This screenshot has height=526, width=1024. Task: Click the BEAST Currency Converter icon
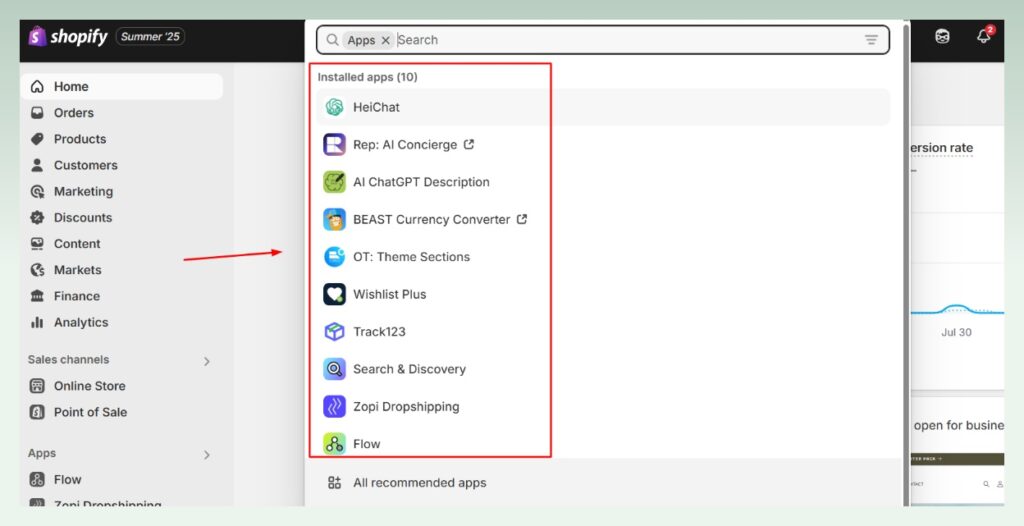pos(334,220)
